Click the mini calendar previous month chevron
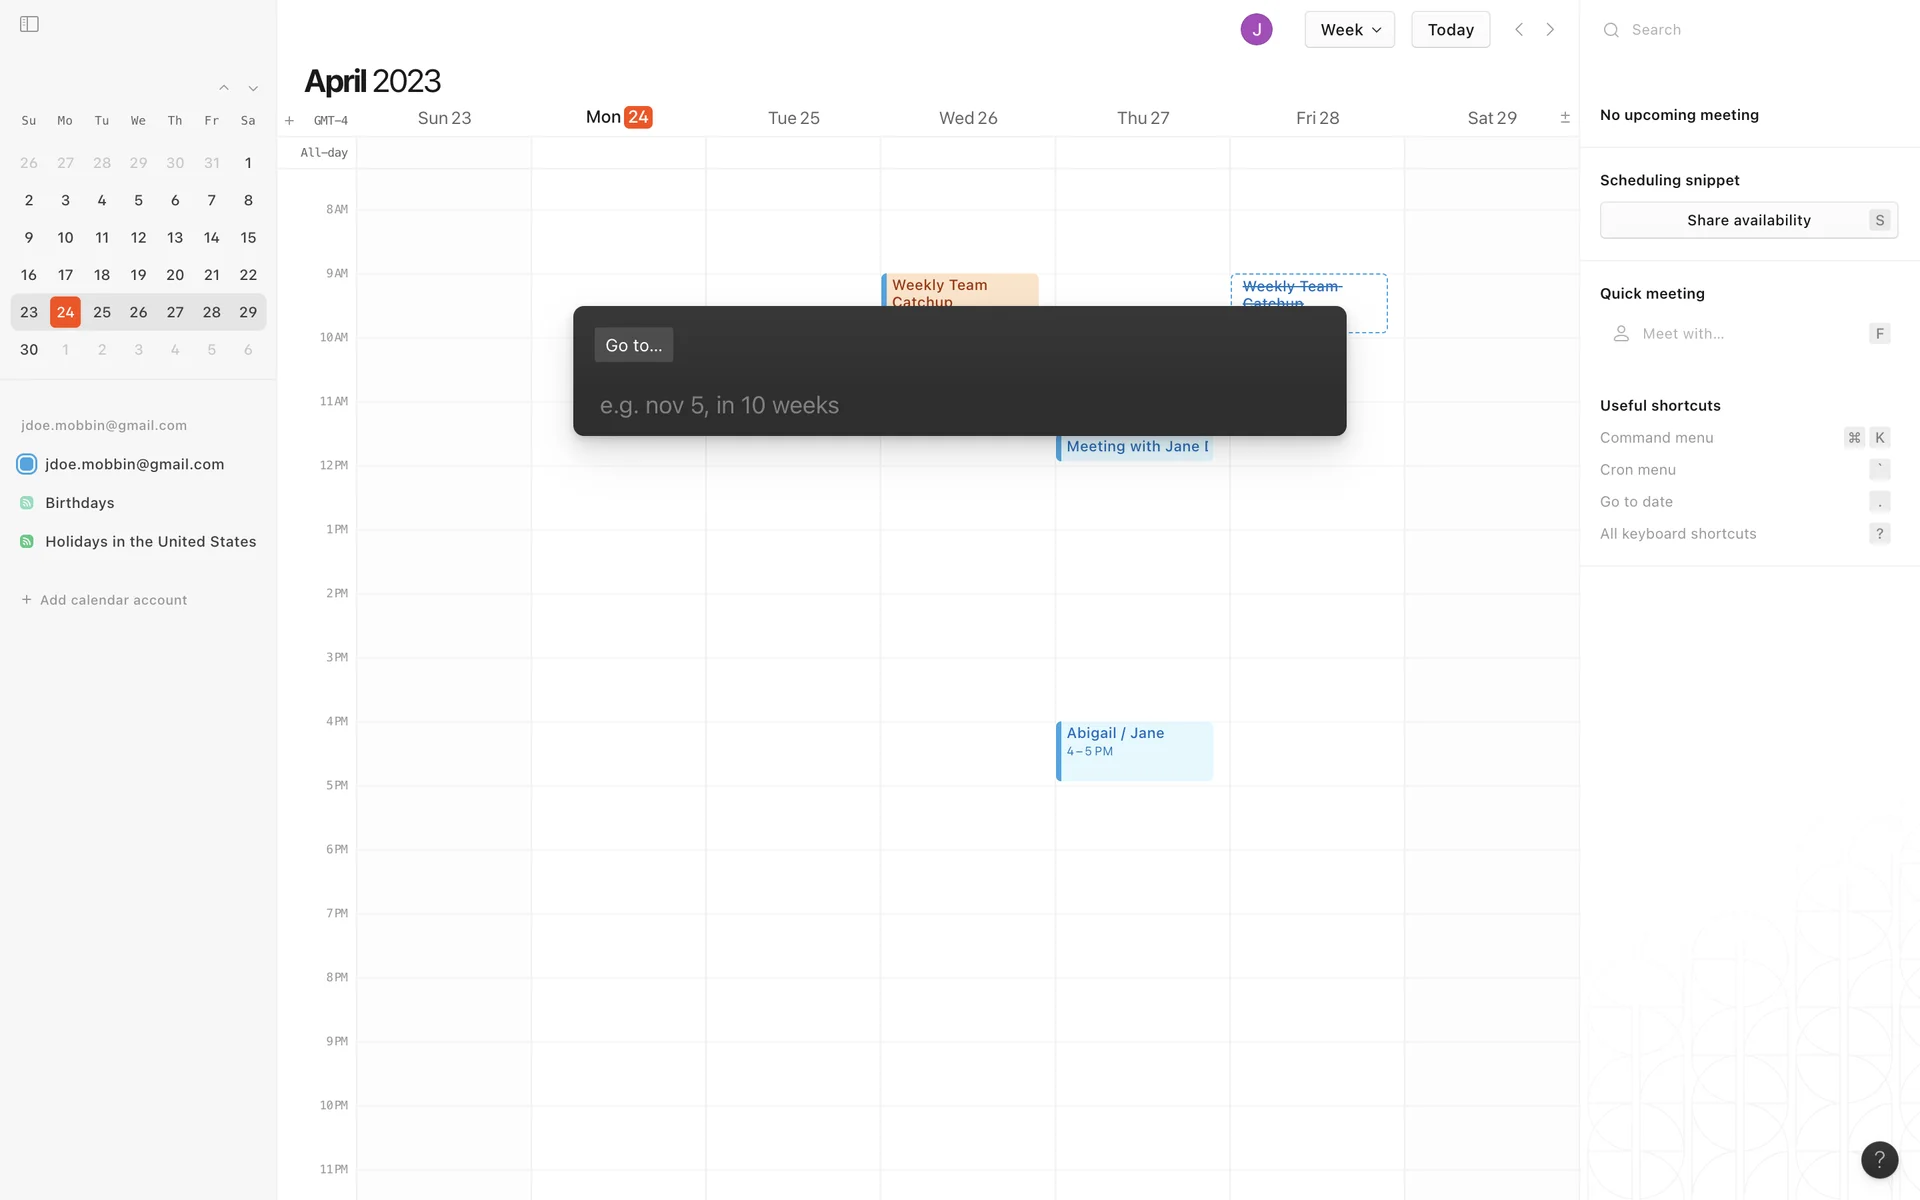The image size is (1920, 1200). tap(224, 88)
